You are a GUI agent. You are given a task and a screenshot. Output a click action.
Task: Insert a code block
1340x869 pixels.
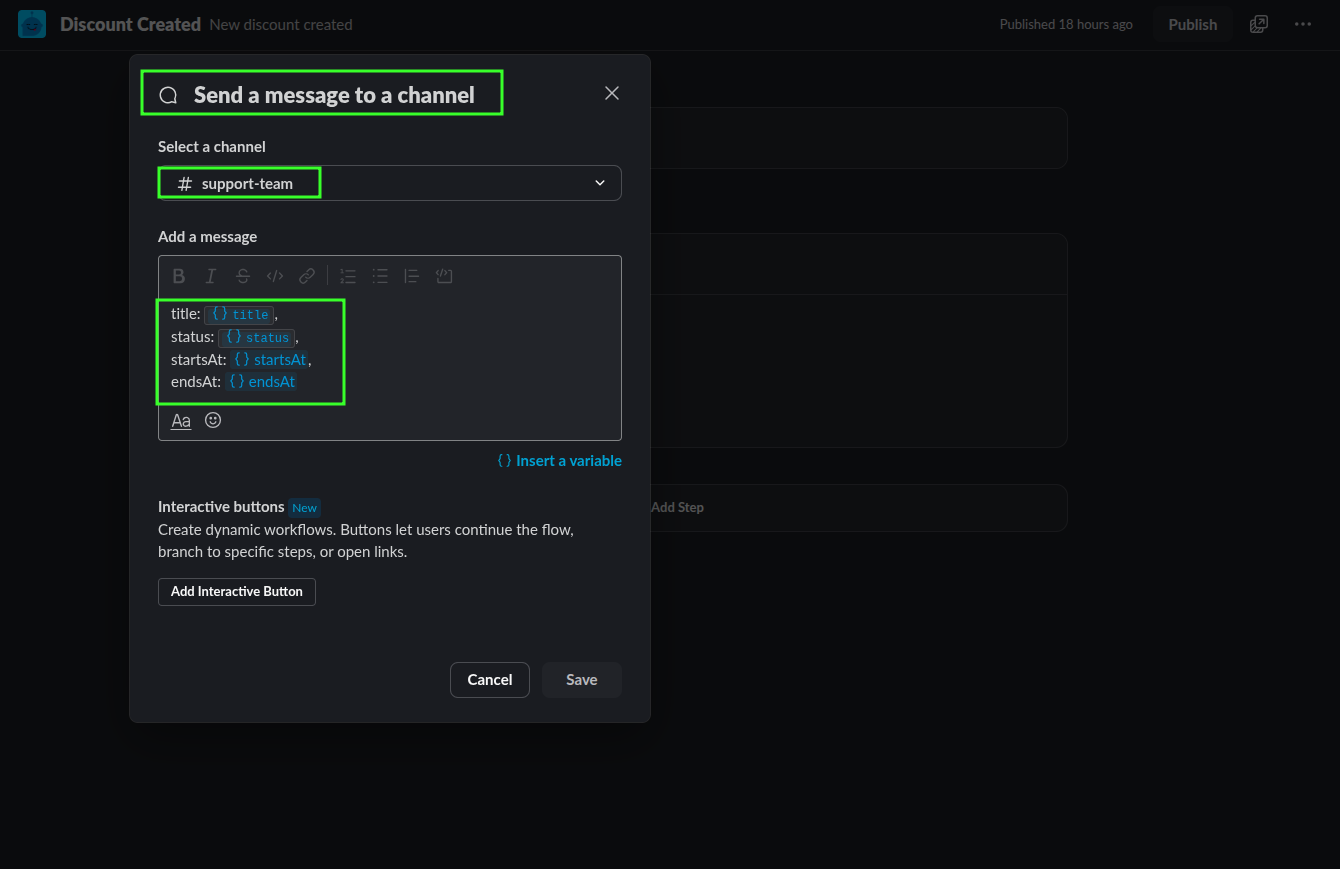444,276
